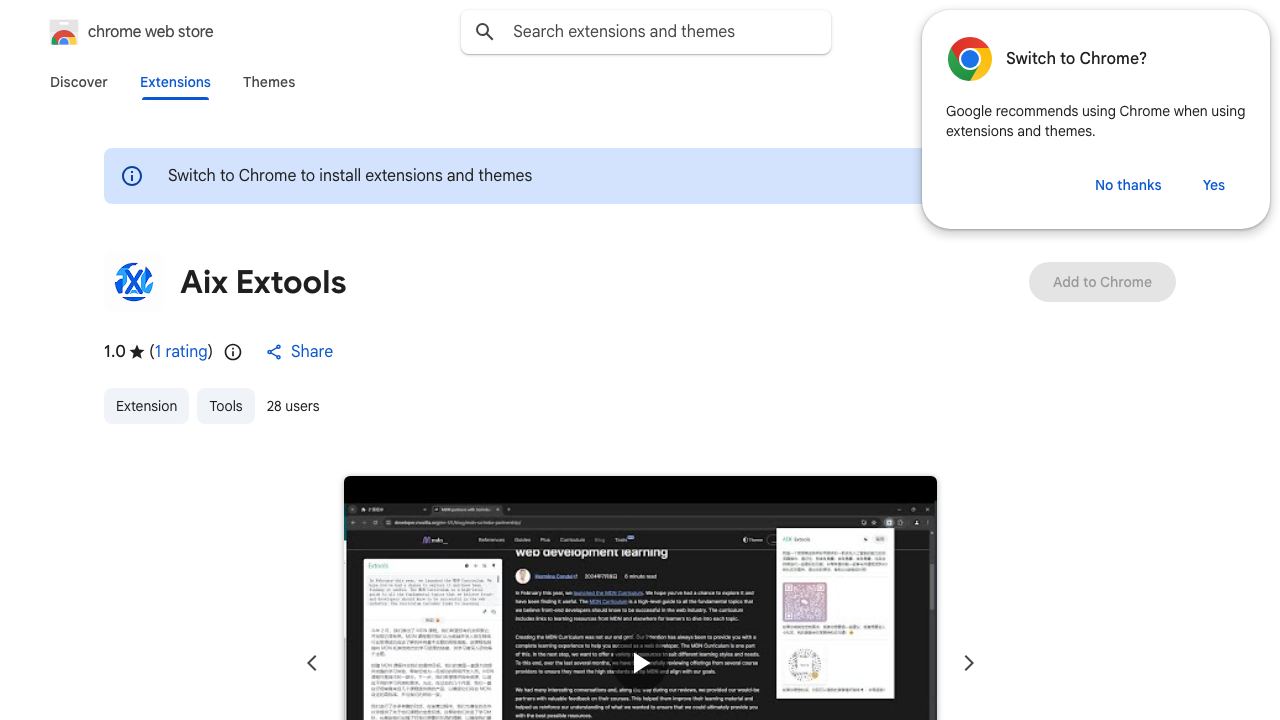Open the Discover tab
1280x720 pixels.
pyautogui.click(x=79, y=82)
